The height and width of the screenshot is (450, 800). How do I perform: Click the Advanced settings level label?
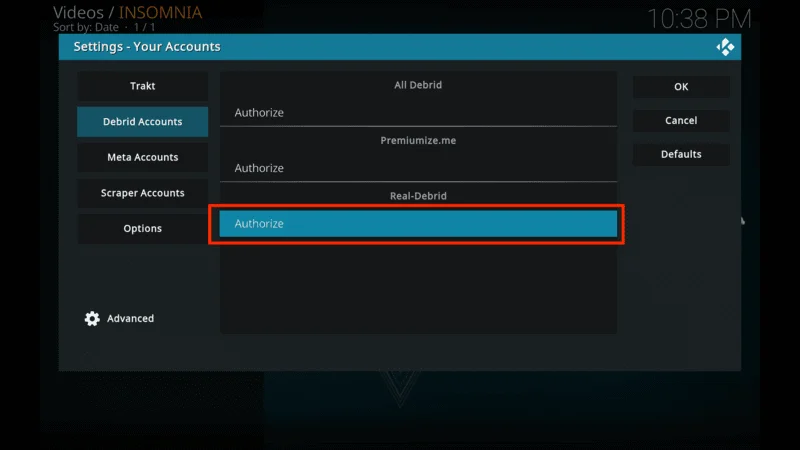click(130, 318)
